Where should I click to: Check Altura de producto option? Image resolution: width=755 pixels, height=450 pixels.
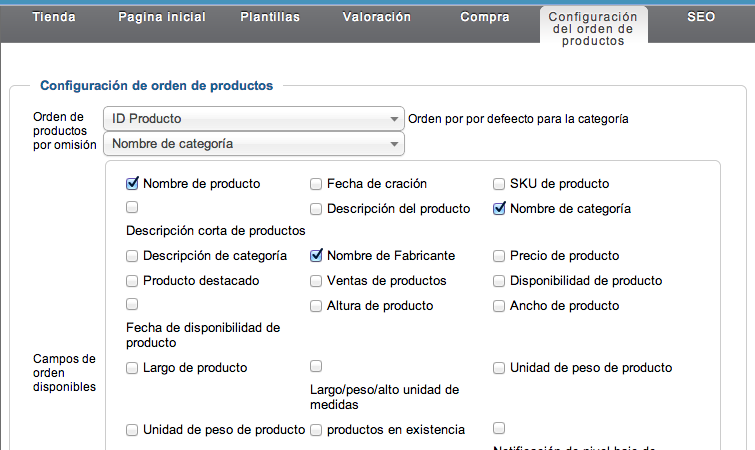[316, 306]
